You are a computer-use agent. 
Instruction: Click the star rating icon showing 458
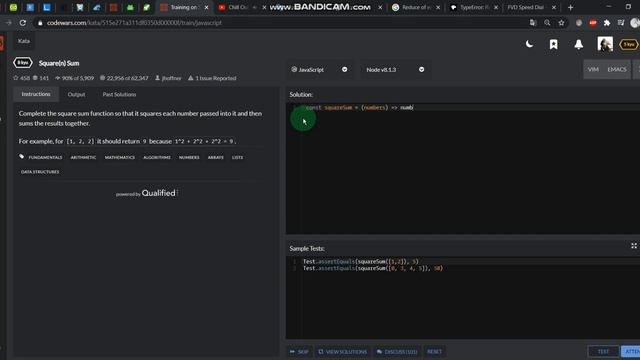(21, 78)
